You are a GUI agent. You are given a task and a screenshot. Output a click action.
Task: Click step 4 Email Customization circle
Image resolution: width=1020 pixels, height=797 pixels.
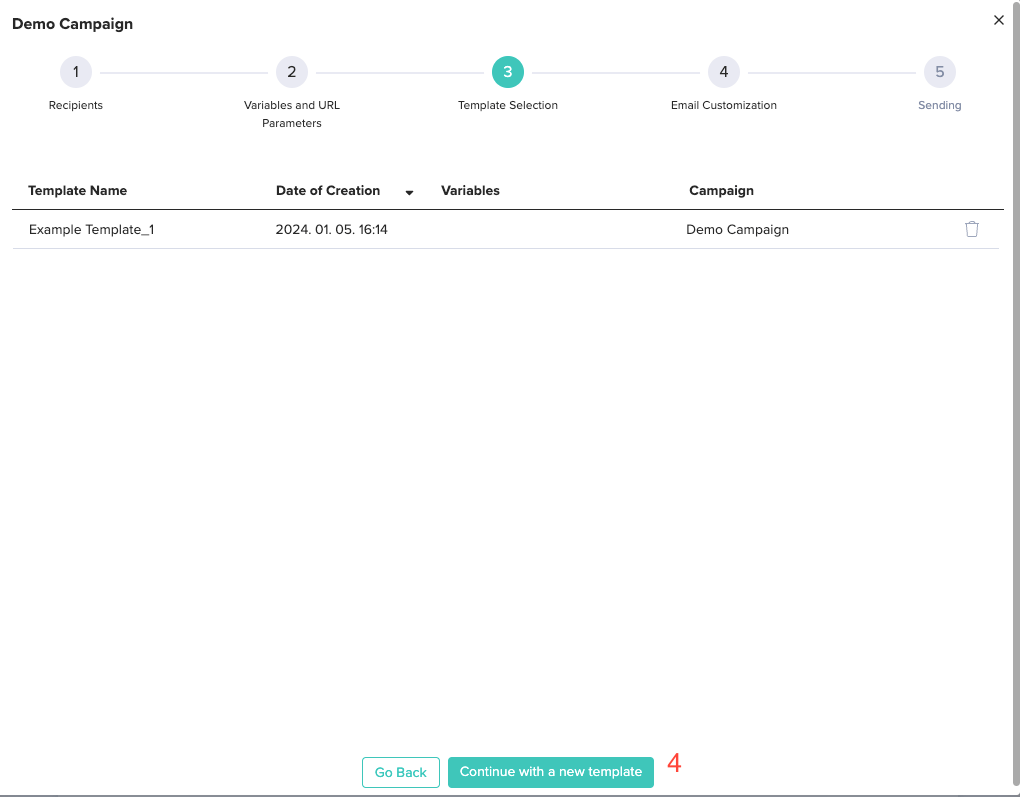pyautogui.click(x=723, y=71)
